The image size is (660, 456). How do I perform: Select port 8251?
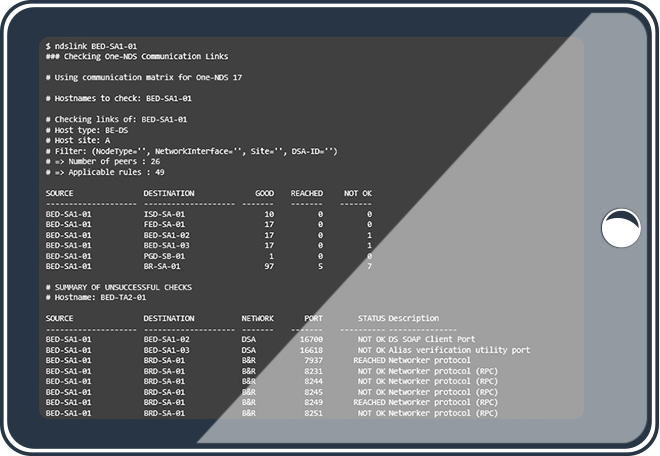point(314,413)
